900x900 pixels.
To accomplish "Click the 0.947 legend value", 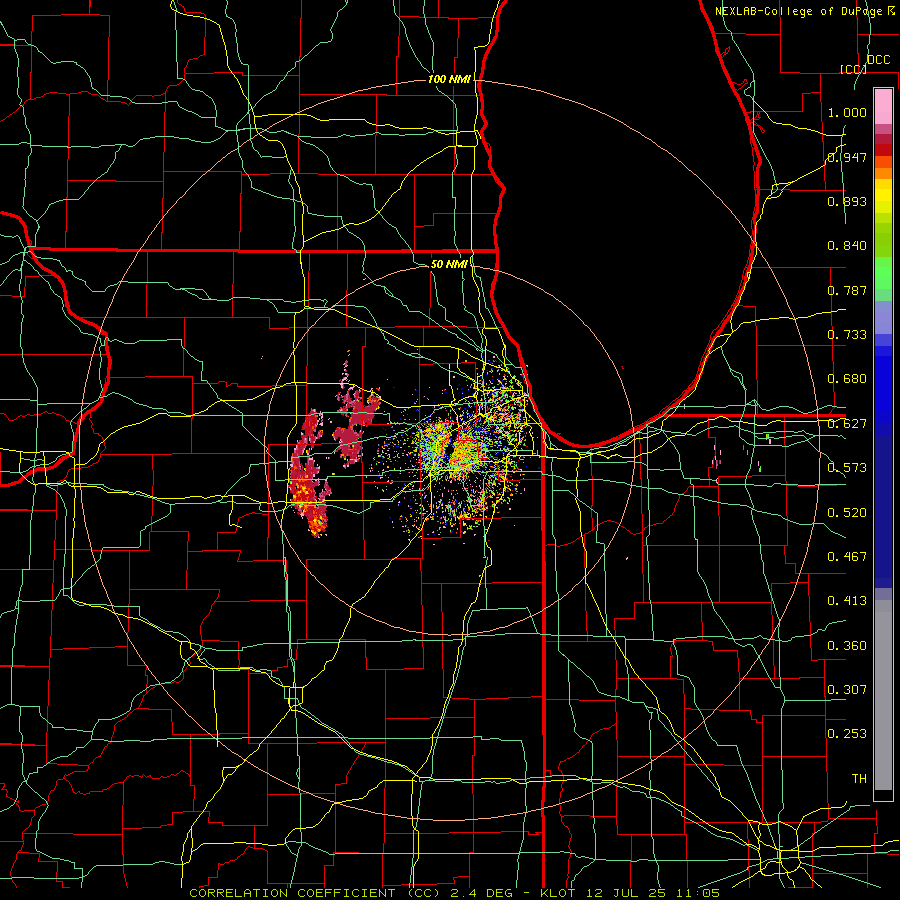I will (847, 157).
